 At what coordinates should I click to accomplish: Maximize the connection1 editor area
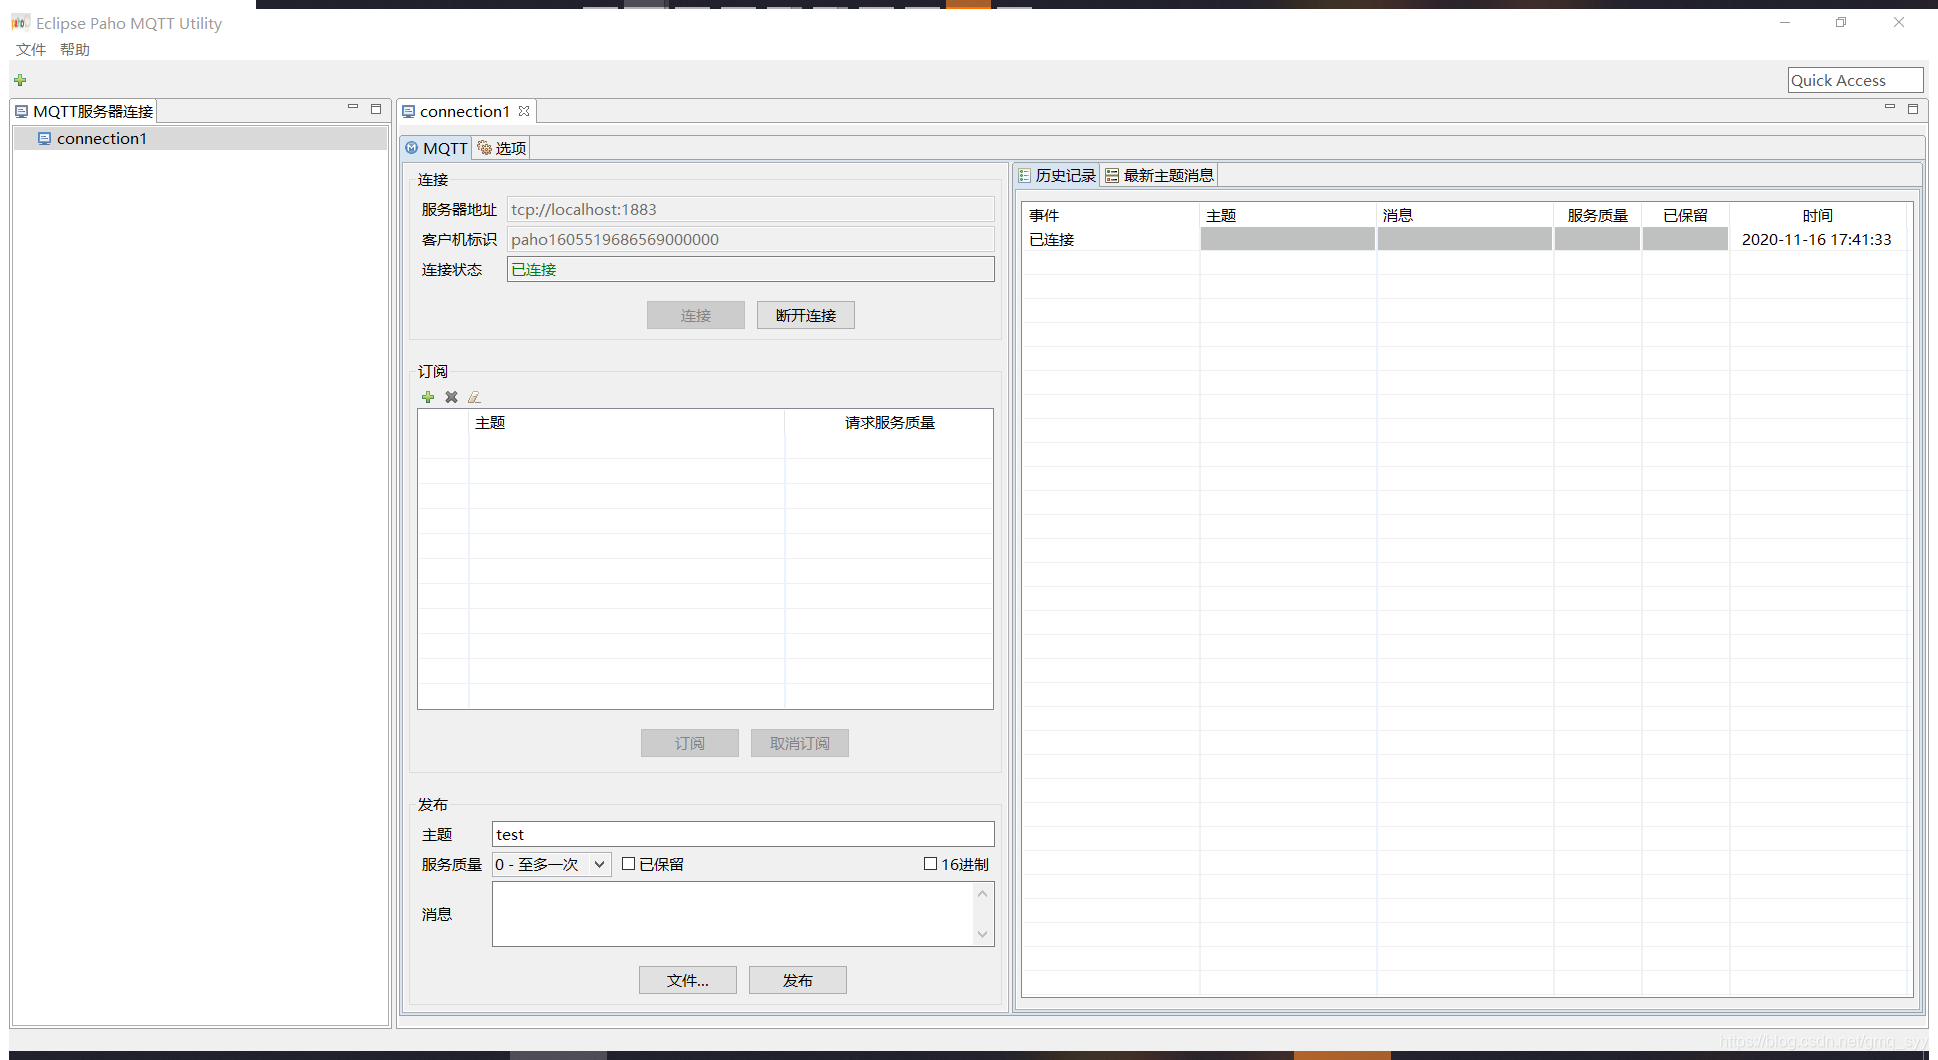point(1913,108)
